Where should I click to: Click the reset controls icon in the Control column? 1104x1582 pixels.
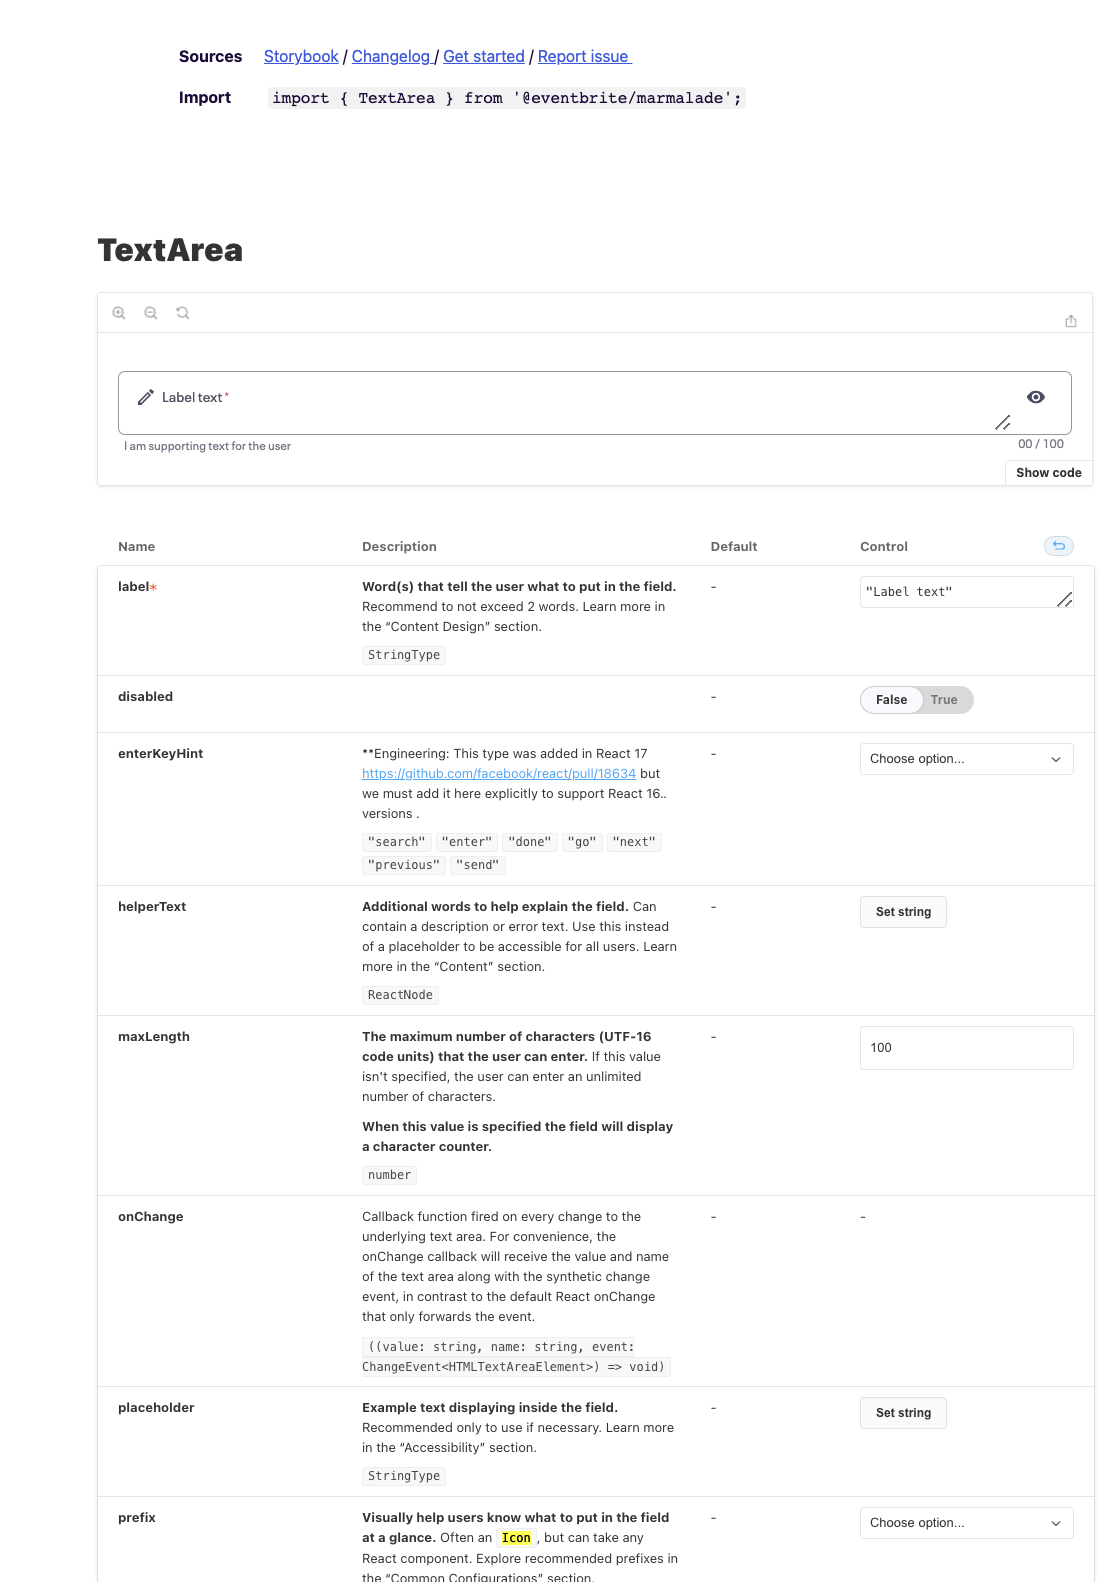1059,546
